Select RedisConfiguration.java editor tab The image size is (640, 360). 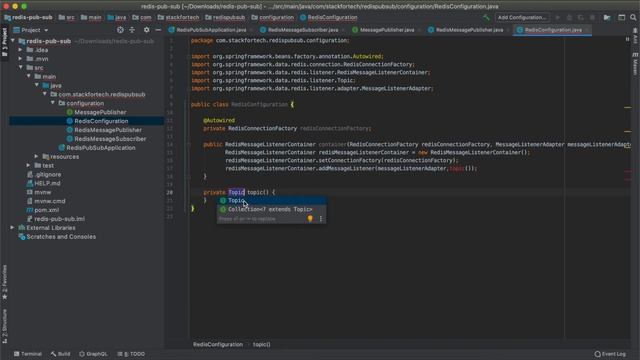[553, 30]
